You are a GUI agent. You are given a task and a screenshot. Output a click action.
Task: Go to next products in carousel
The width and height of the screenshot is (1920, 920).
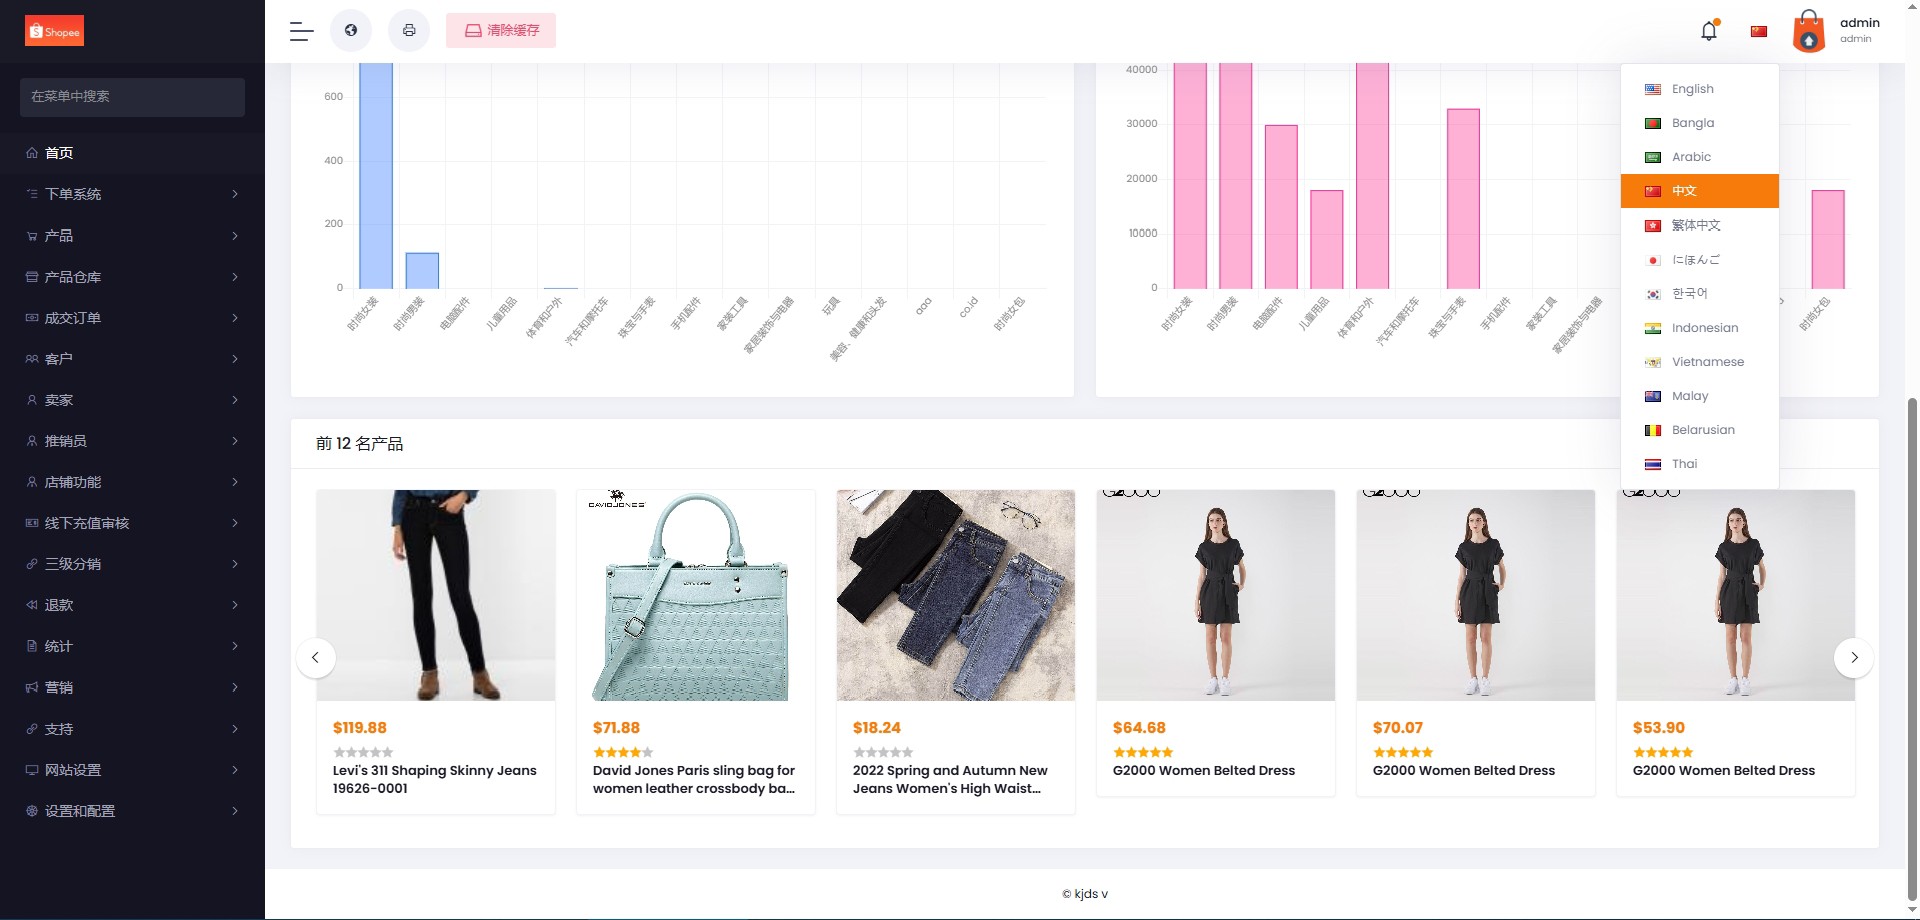click(1854, 658)
